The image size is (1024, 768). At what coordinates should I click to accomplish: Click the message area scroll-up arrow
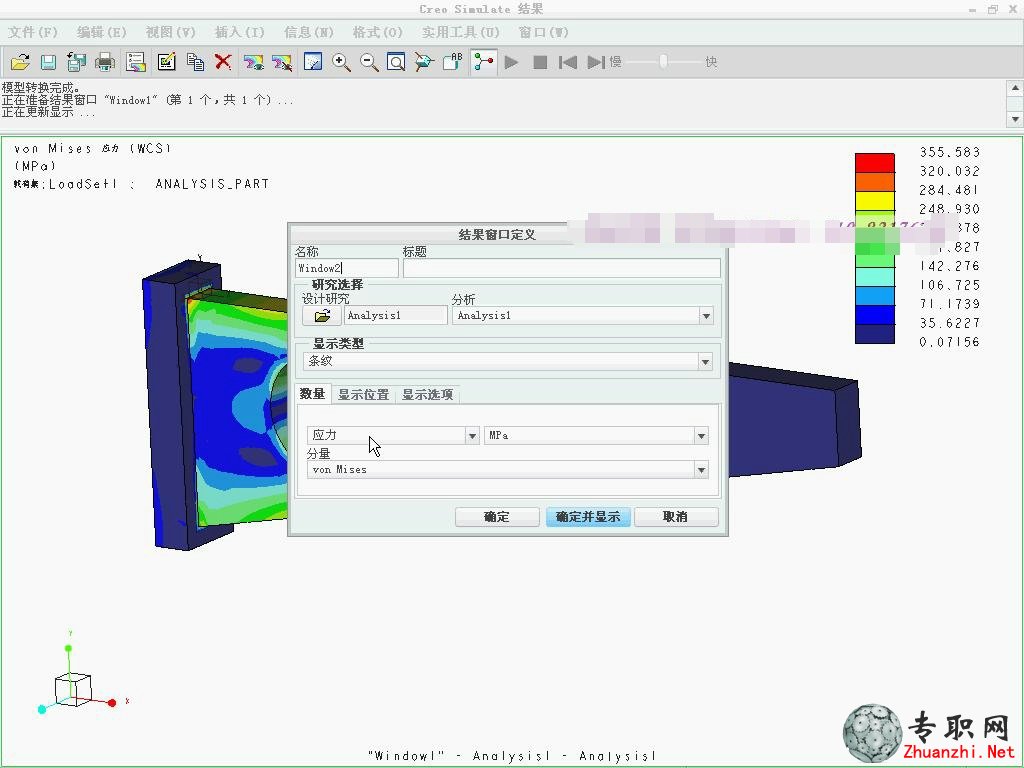tap(1015, 88)
